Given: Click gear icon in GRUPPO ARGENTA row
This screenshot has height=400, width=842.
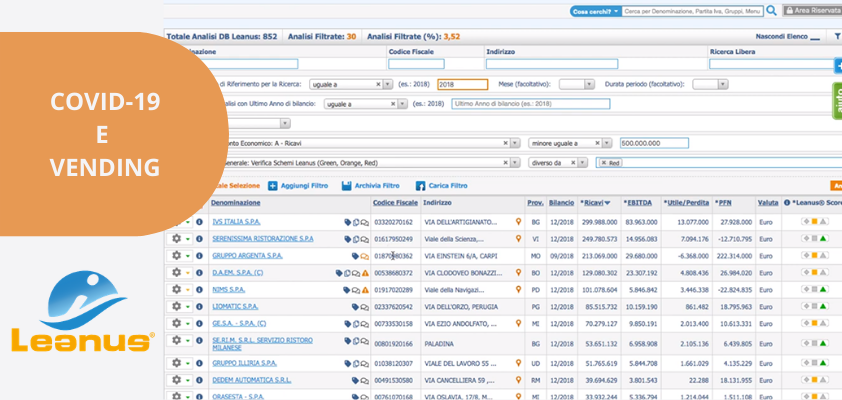Looking at the screenshot, I should click(176, 256).
